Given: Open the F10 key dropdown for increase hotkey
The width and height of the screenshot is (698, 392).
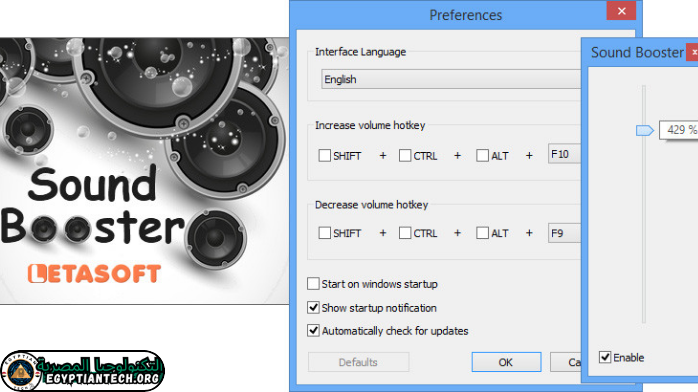Looking at the screenshot, I should pyautogui.click(x=564, y=154).
